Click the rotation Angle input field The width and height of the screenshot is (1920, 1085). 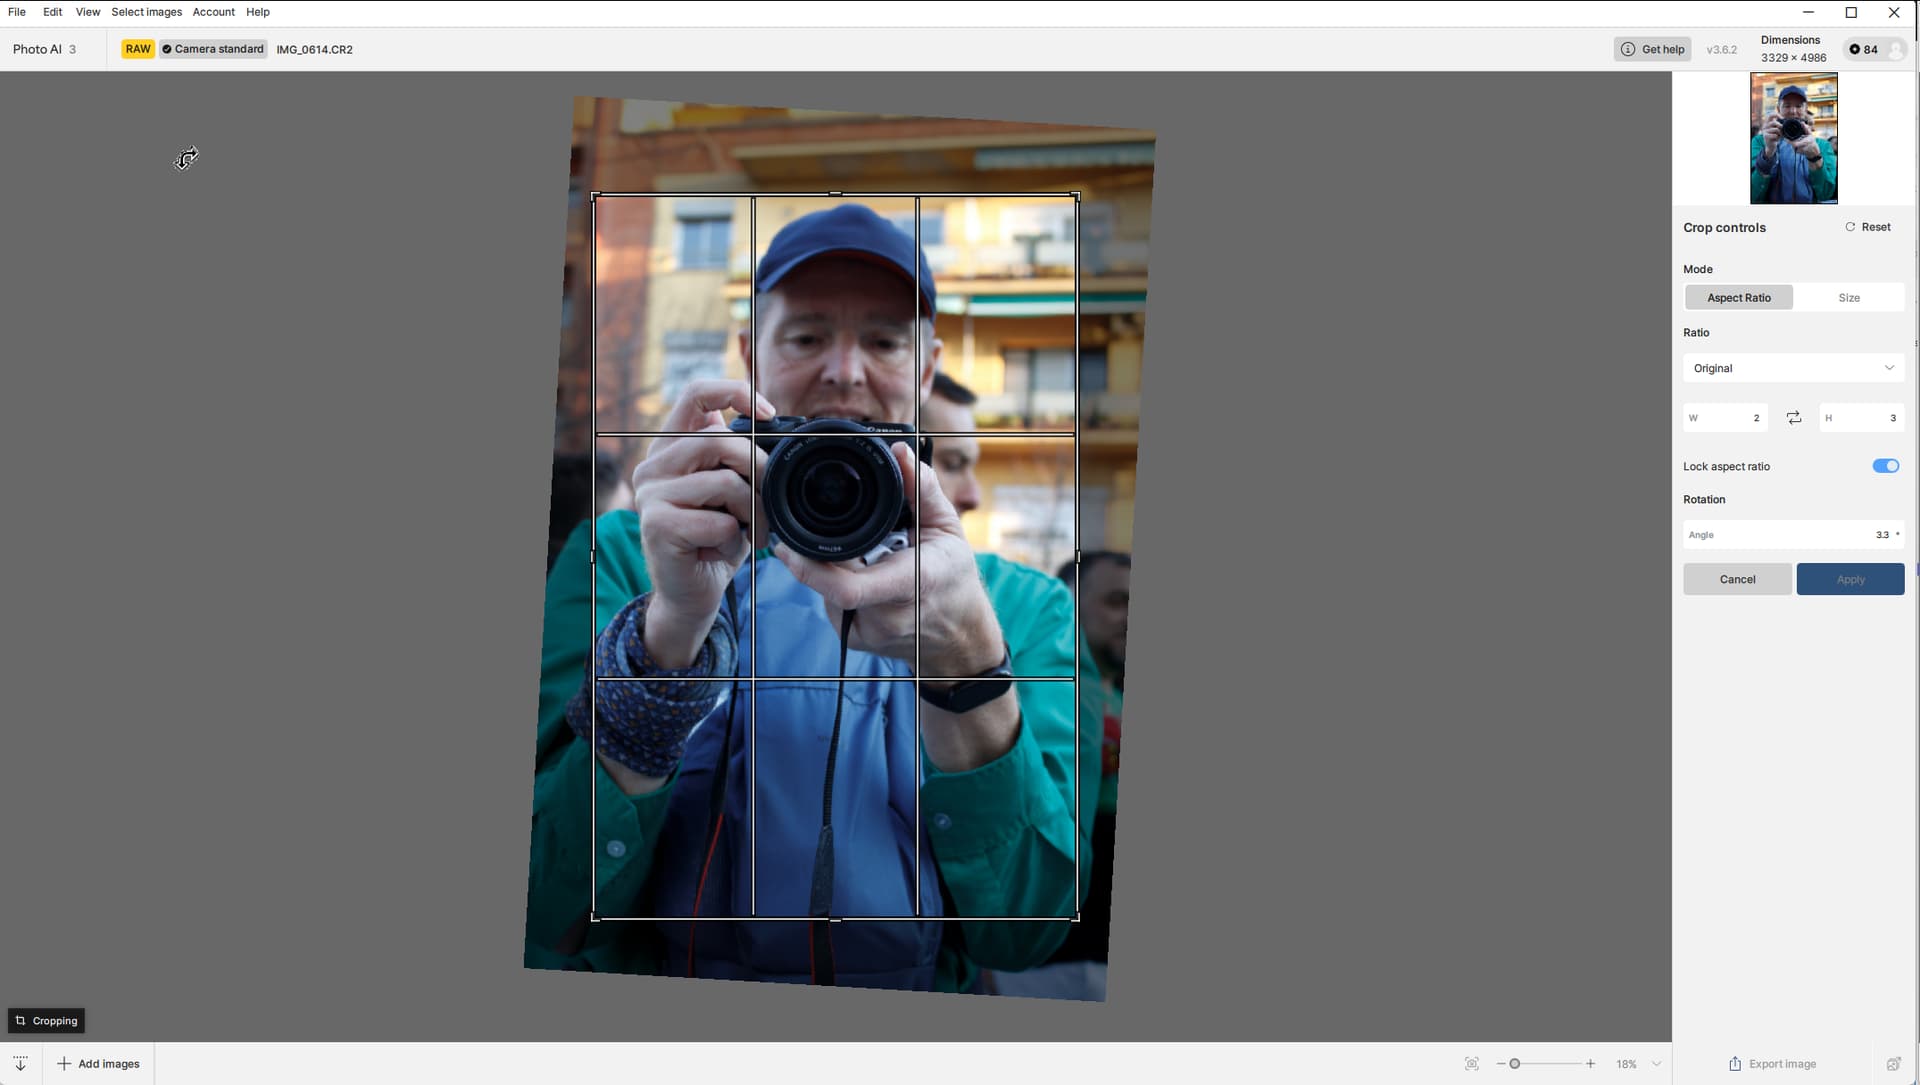click(1792, 535)
